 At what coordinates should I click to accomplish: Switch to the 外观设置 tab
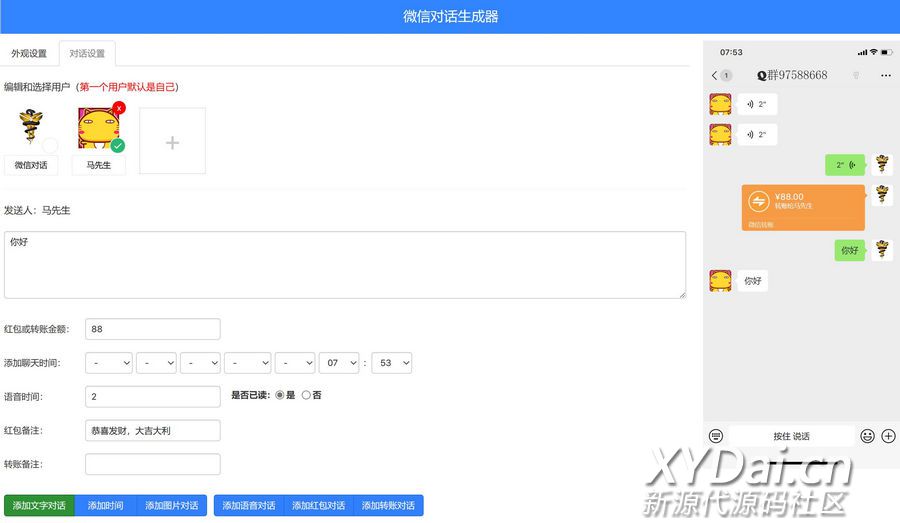29,53
